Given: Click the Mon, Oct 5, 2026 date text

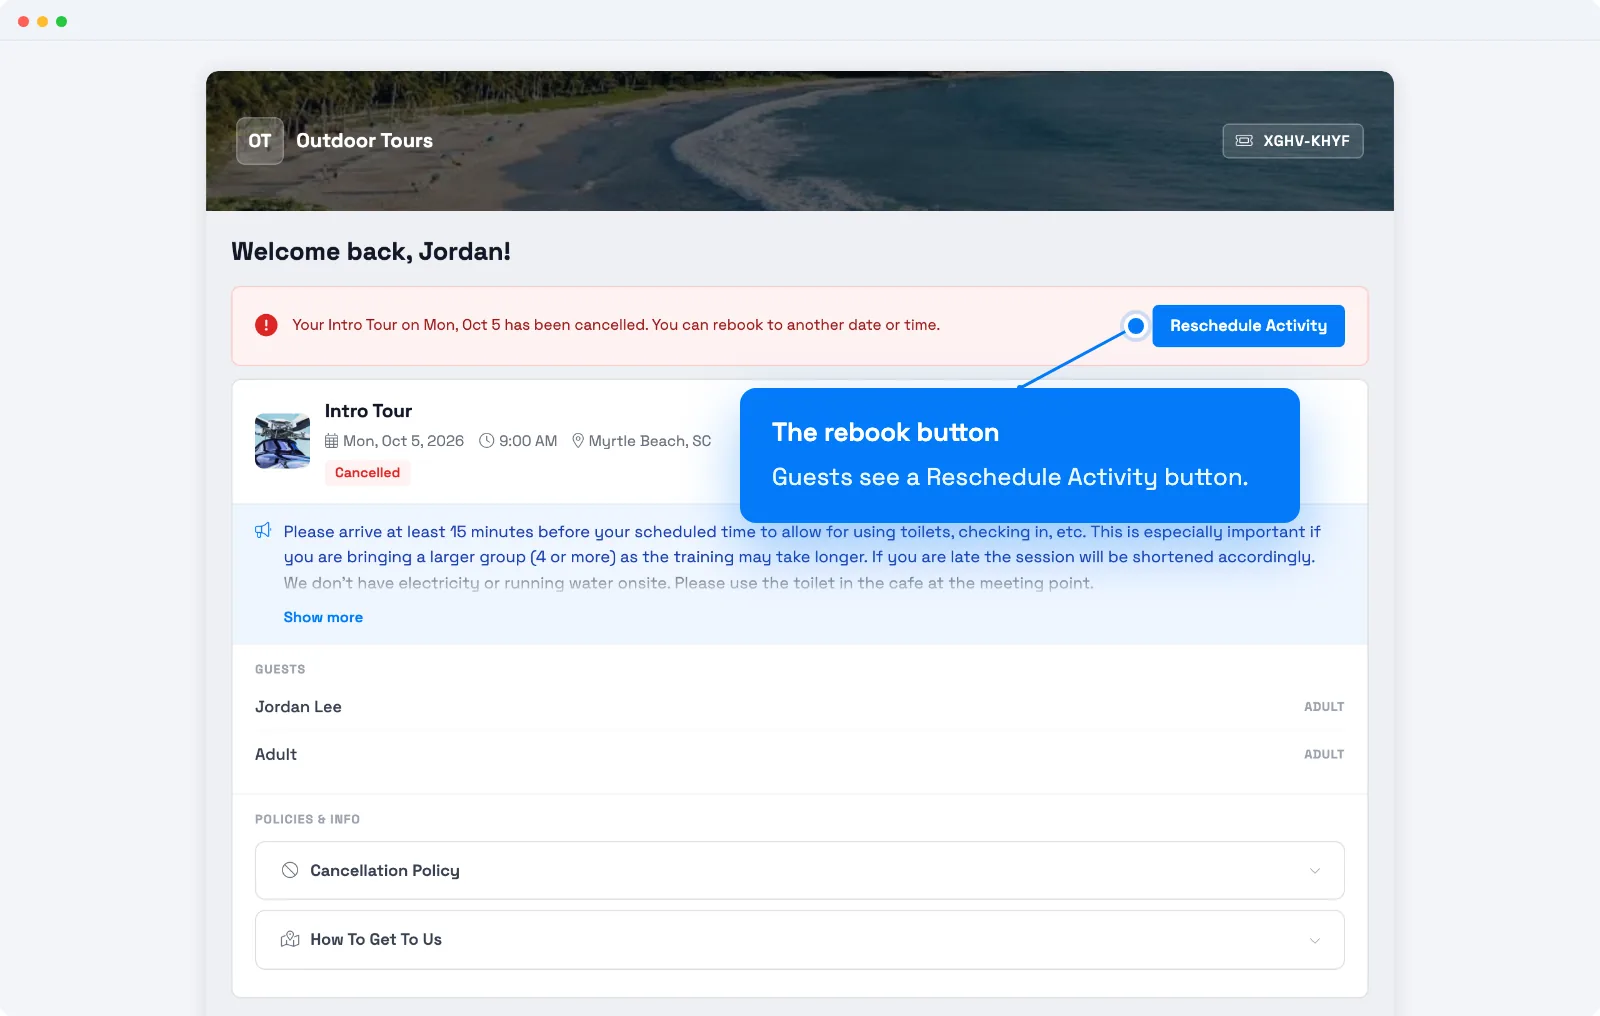Looking at the screenshot, I should pyautogui.click(x=403, y=441).
